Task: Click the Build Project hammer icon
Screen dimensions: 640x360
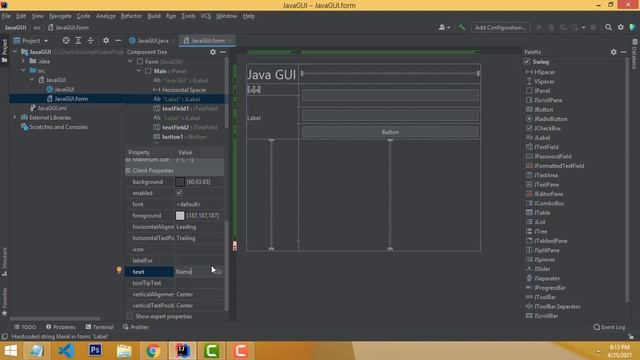Action: pos(462,27)
